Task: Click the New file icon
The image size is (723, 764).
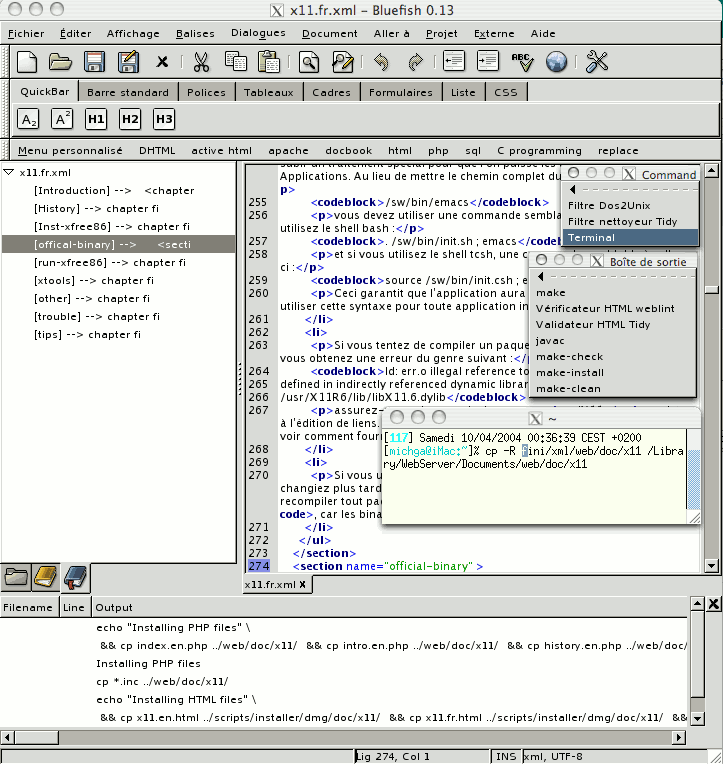Action: point(27,62)
